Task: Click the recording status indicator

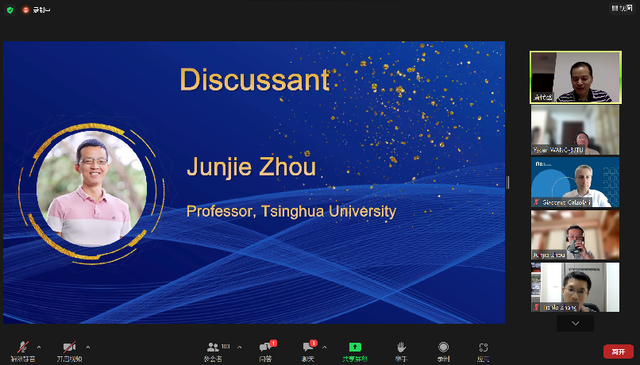Action: click(x=36, y=10)
